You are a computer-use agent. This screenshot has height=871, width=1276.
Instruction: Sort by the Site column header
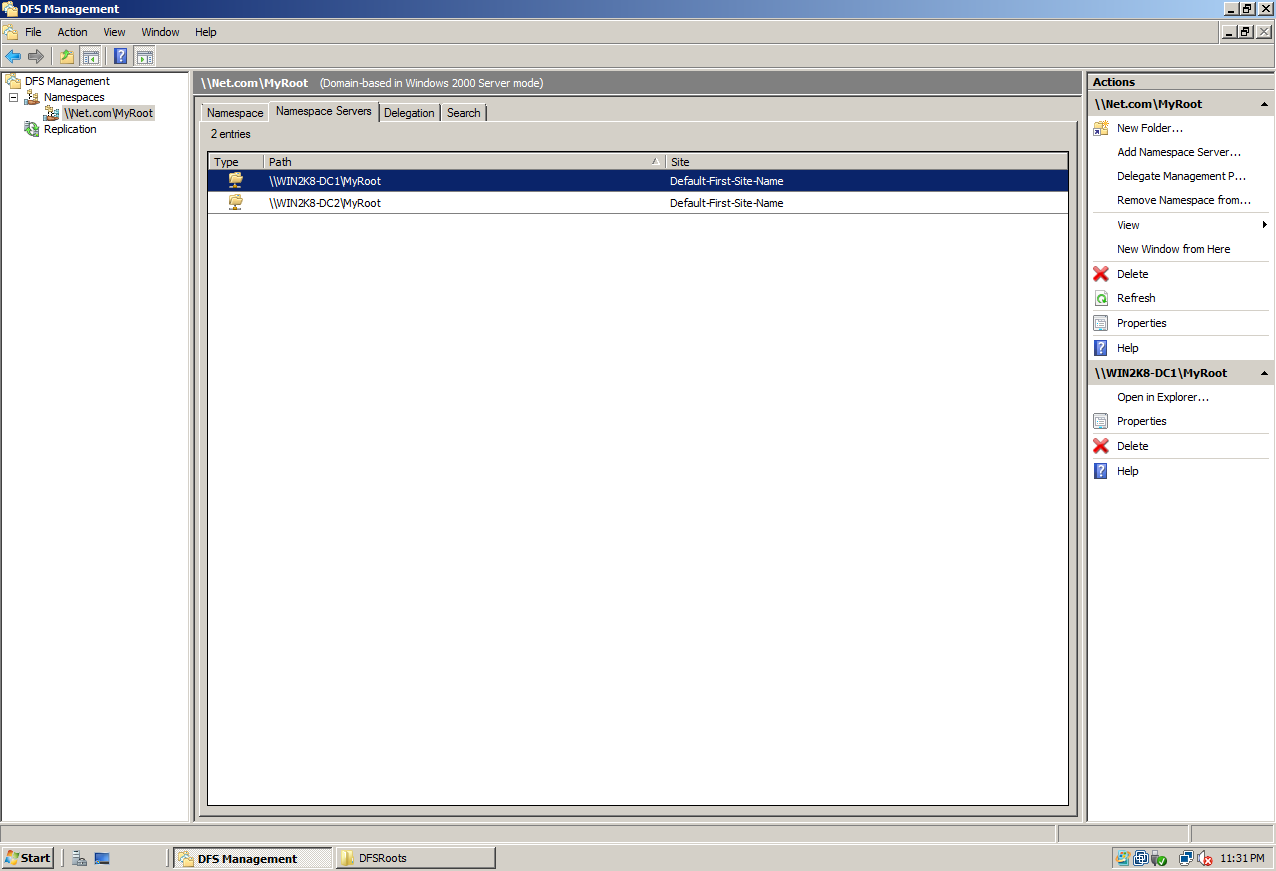pos(867,161)
